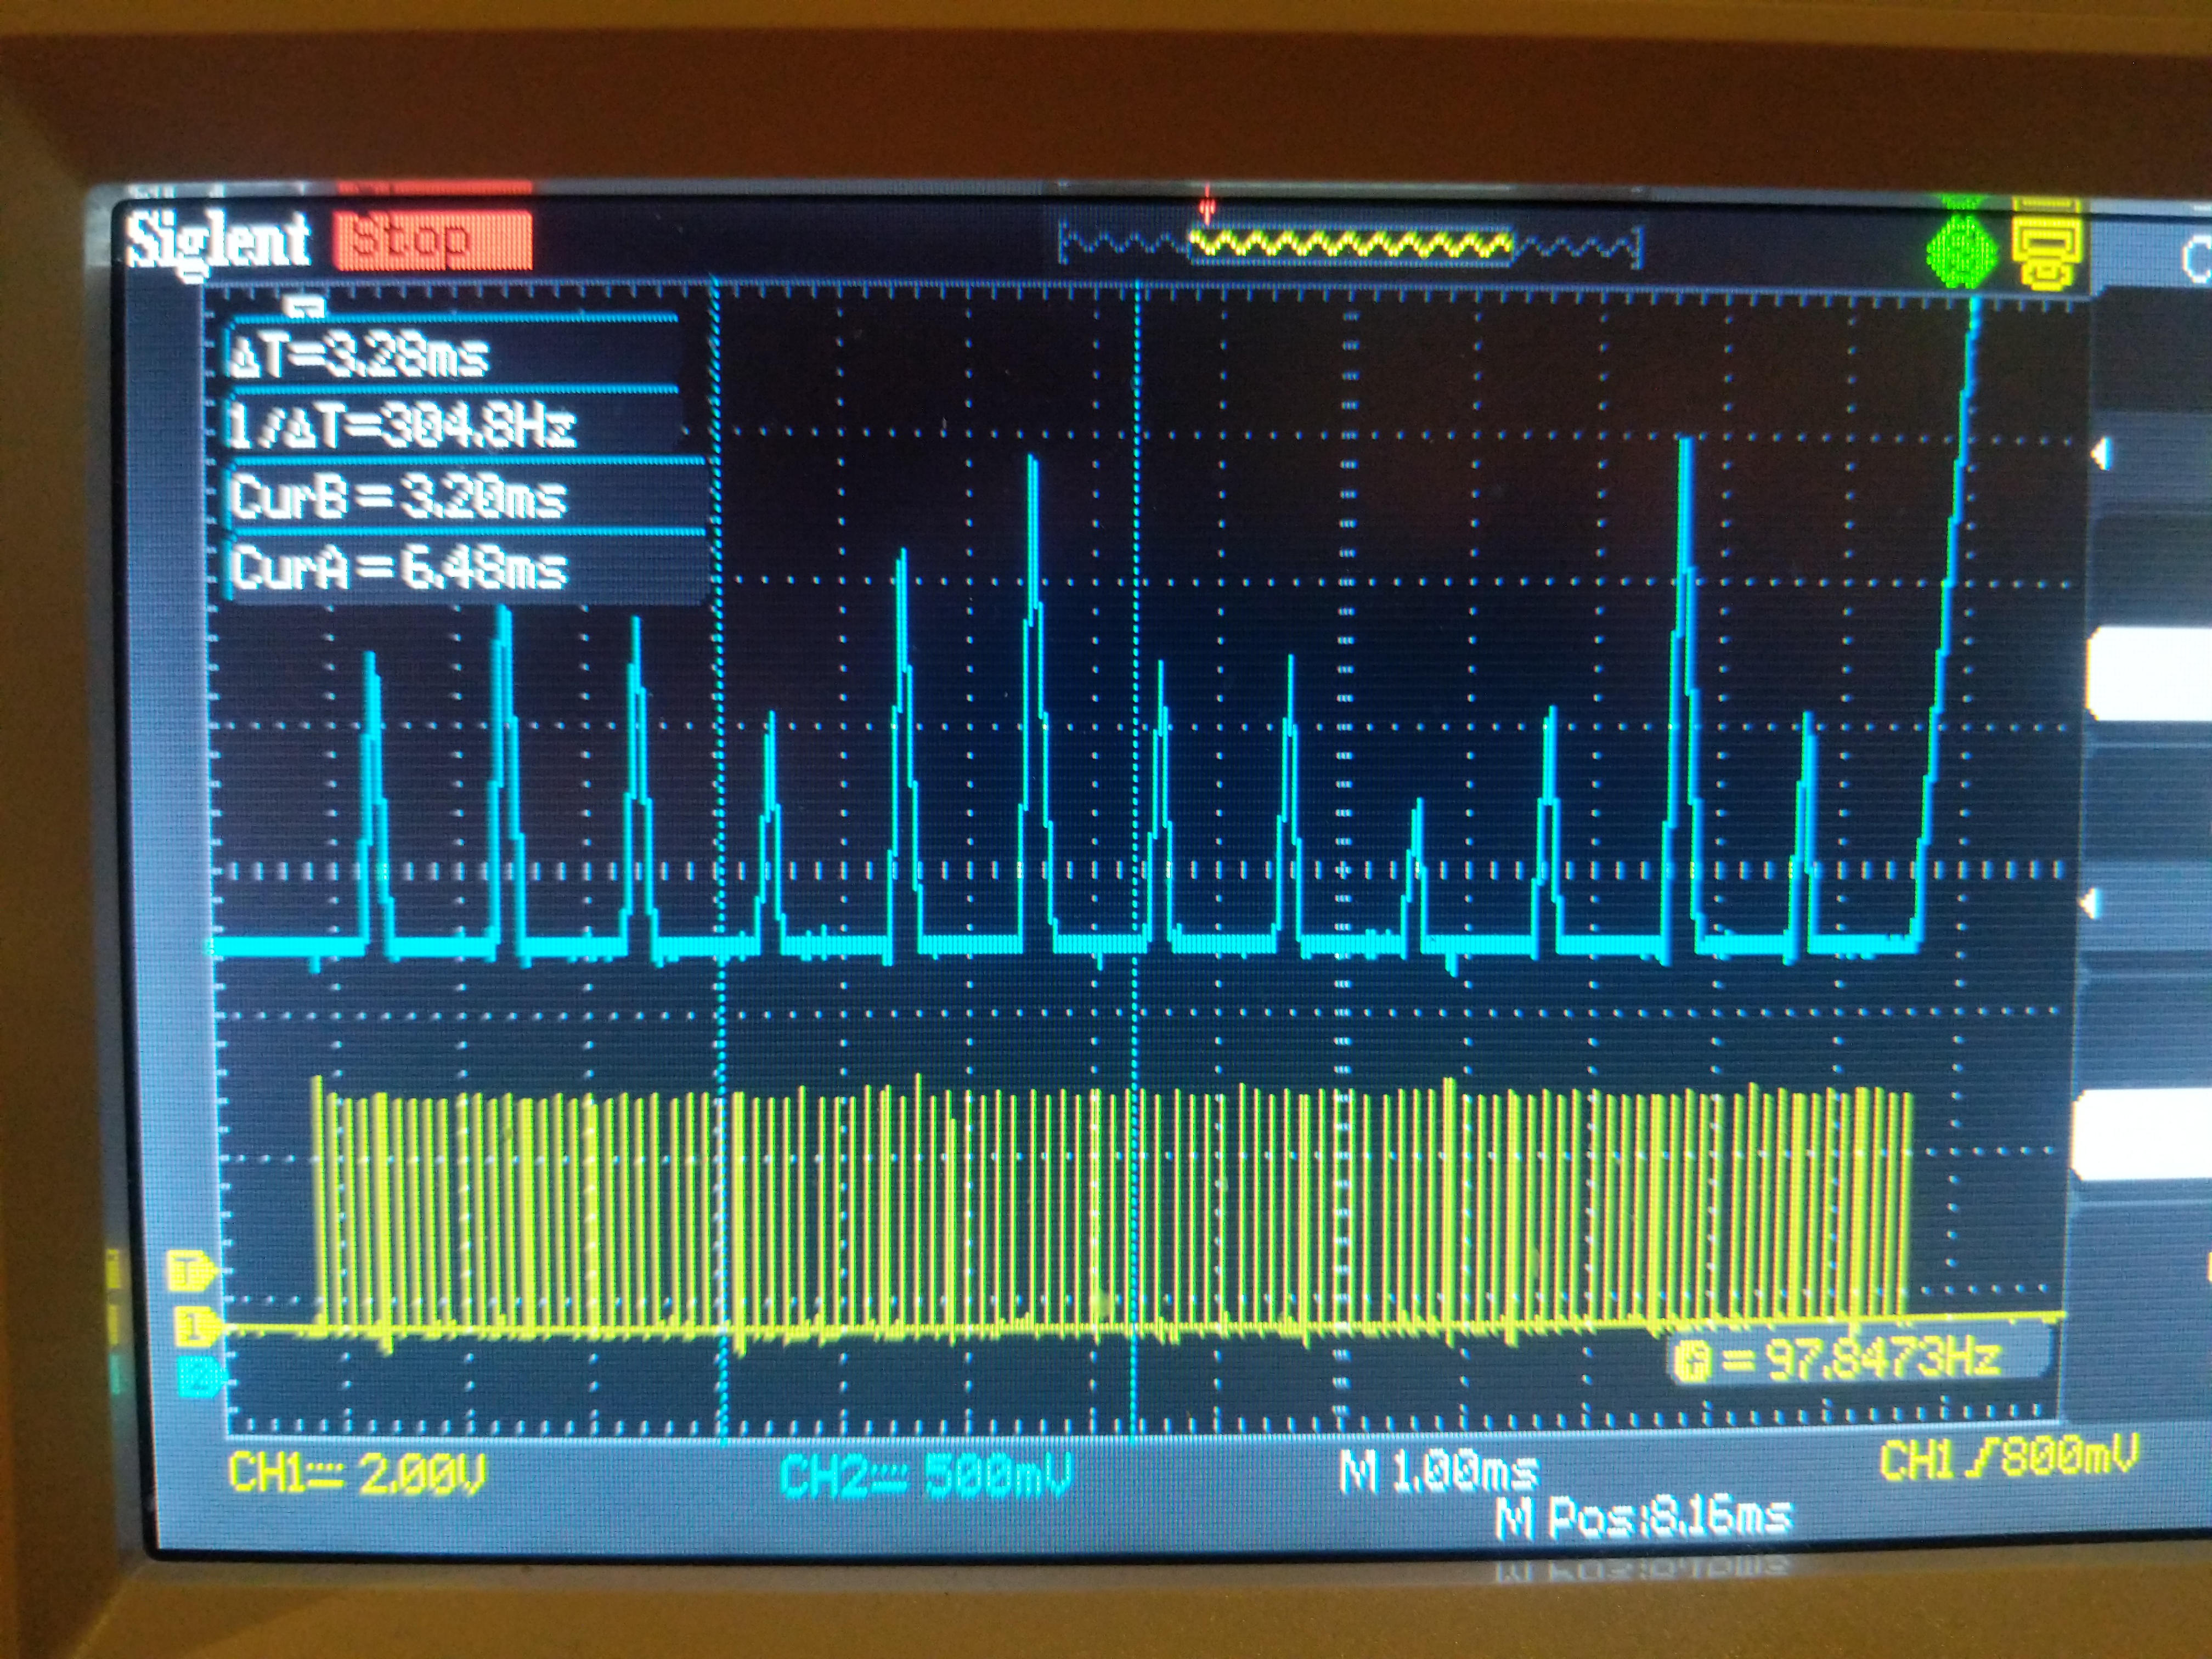Click the orange trigger level T marker
Viewport: 2212px width, 1659px height.
coord(191,1272)
